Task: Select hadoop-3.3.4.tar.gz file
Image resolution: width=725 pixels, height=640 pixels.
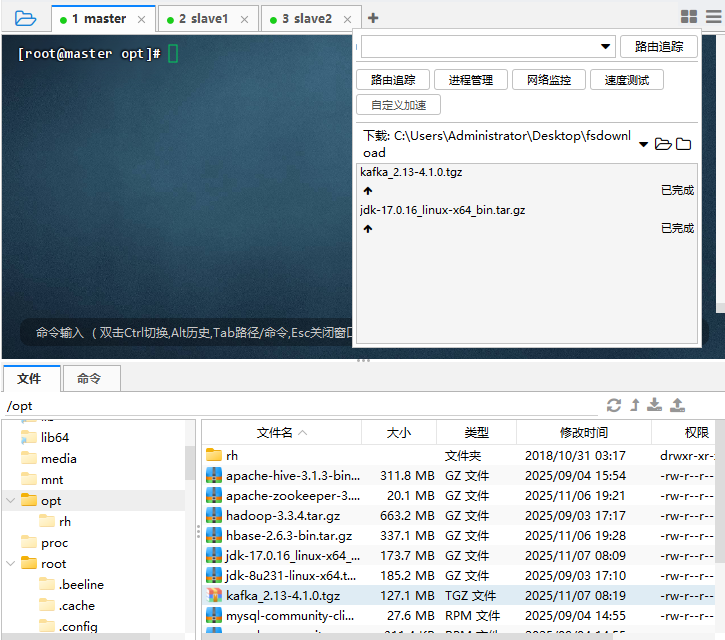Action: 459,516
